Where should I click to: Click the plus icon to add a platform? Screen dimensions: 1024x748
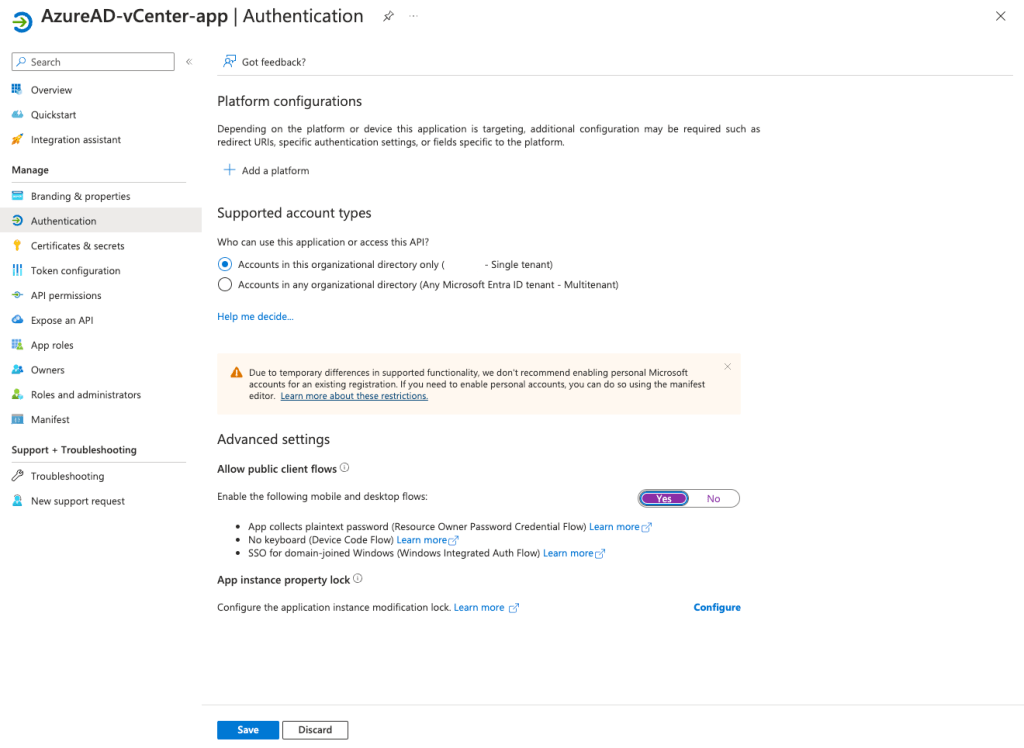[229, 170]
